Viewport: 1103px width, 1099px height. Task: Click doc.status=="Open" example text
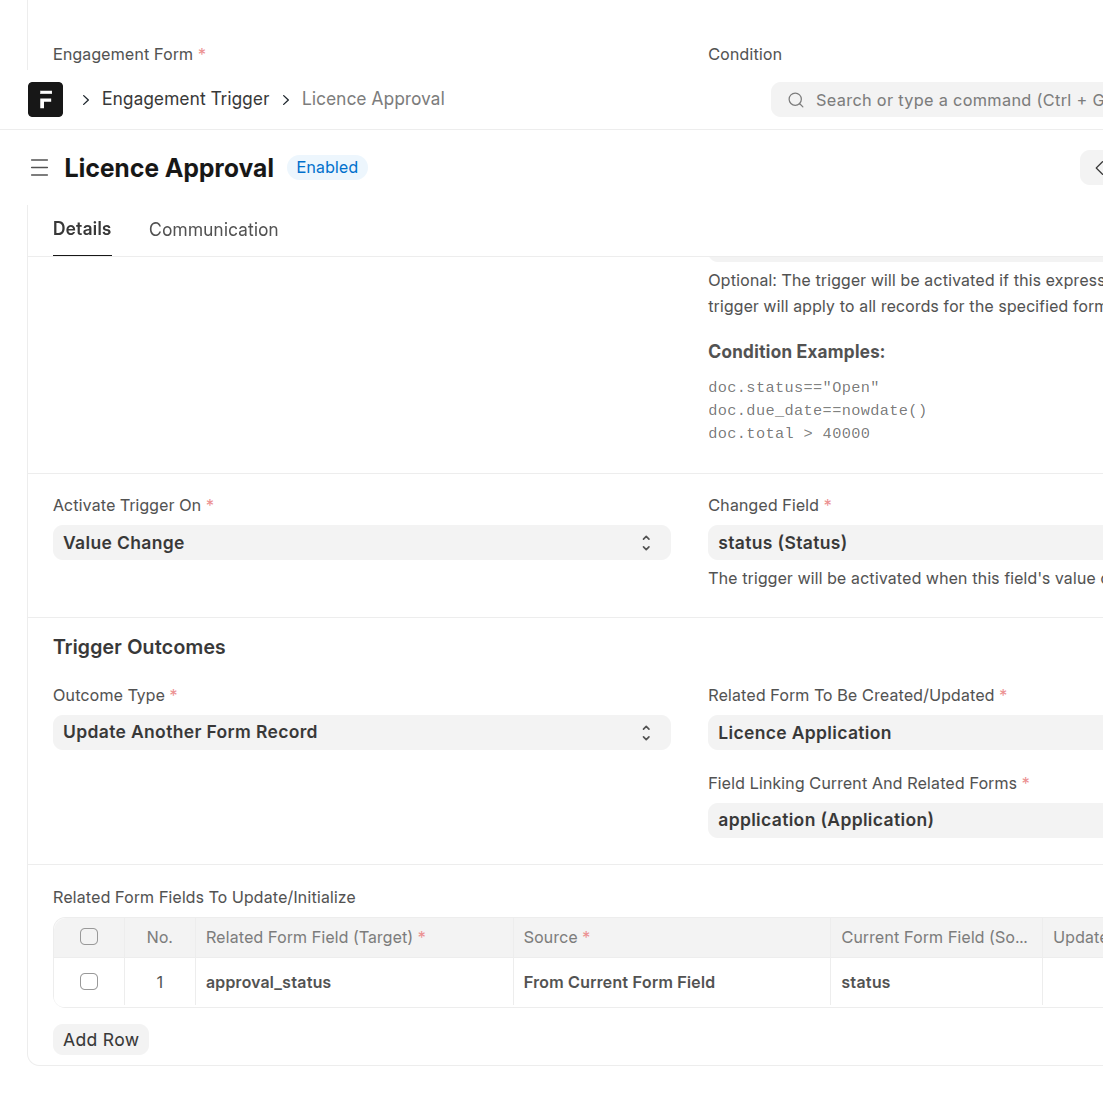tap(793, 387)
